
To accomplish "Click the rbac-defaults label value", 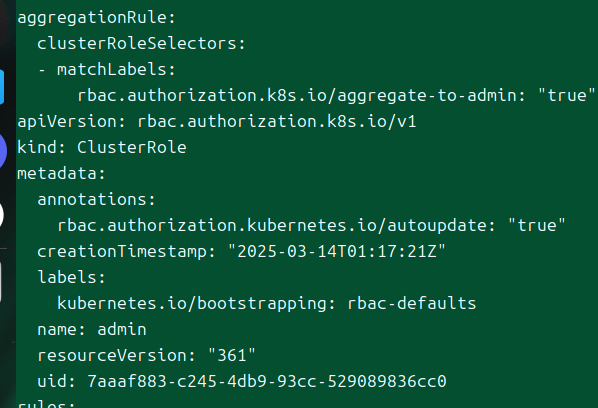I will 412,304.
